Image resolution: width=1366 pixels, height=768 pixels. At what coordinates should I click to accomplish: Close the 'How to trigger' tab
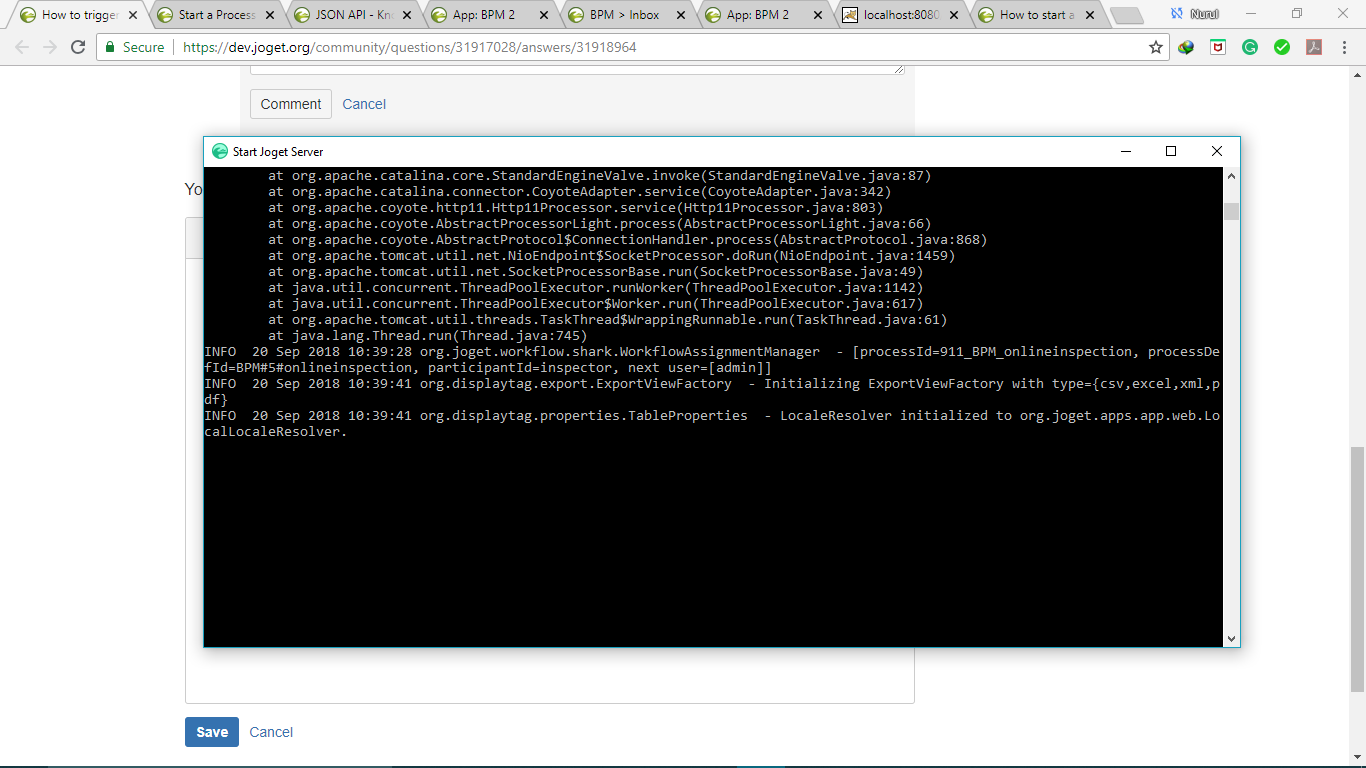tap(134, 15)
